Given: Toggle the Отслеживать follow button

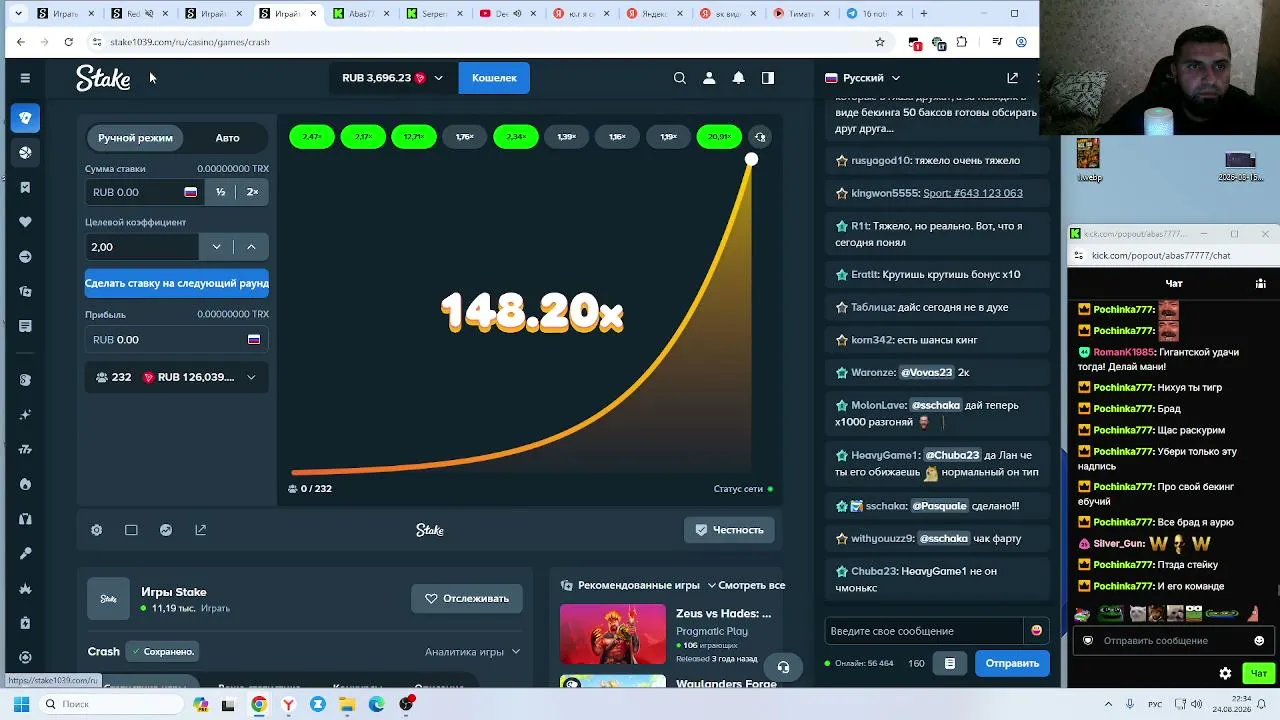Looking at the screenshot, I should coord(467,599).
